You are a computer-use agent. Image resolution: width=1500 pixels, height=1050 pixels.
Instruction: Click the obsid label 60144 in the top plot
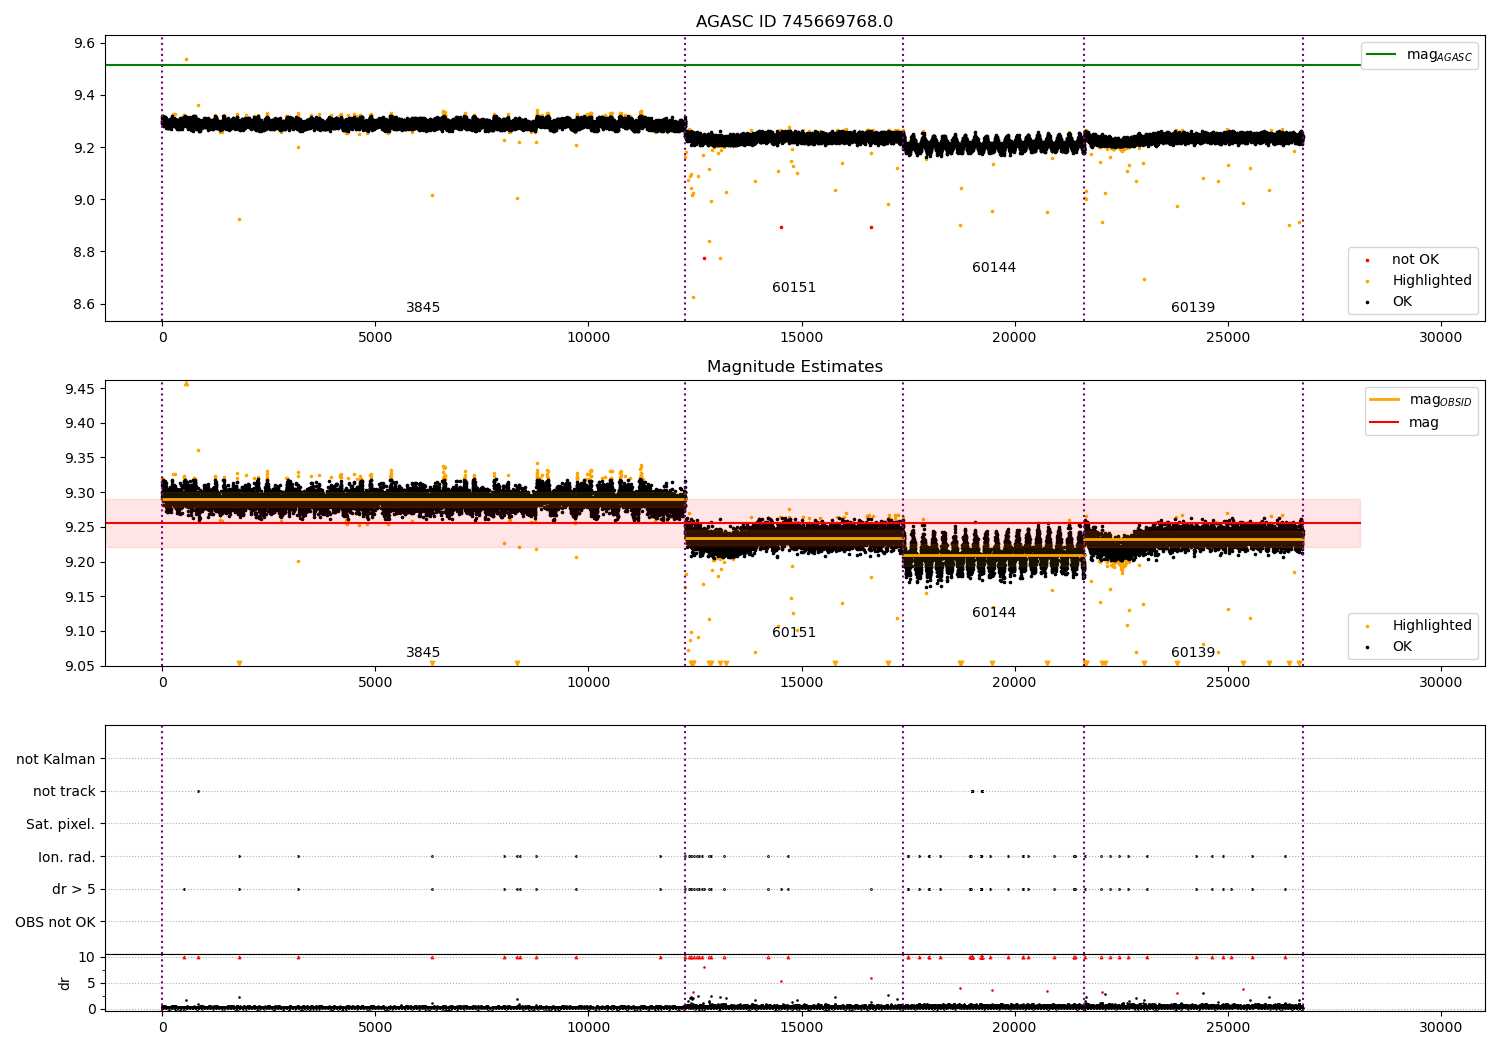[994, 268]
